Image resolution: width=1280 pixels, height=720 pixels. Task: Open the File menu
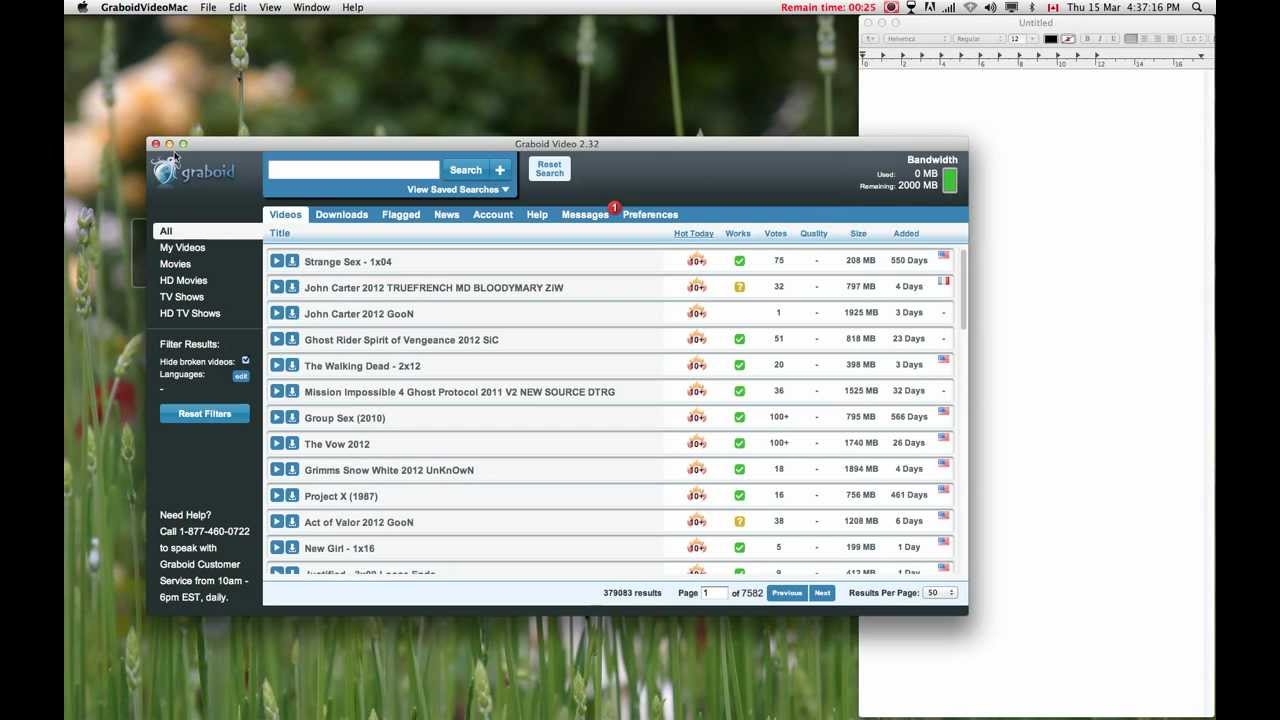click(208, 7)
